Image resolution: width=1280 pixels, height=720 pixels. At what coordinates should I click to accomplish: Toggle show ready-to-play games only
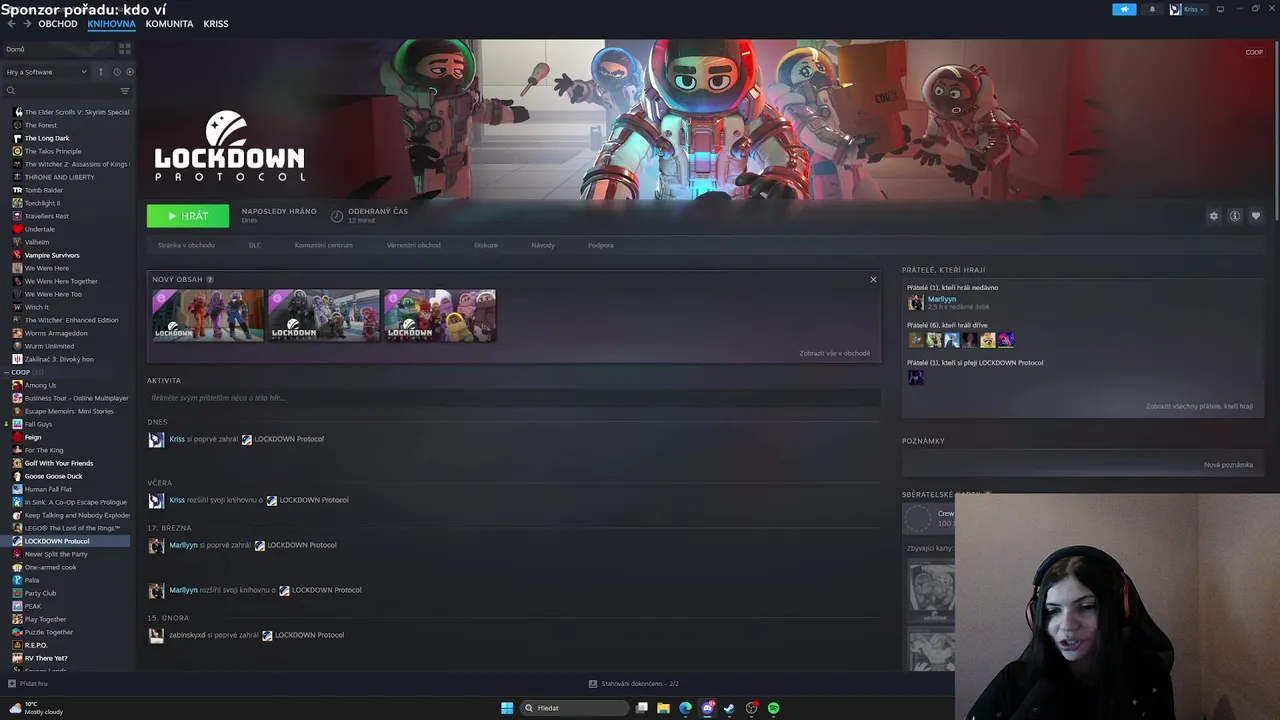coord(129,72)
